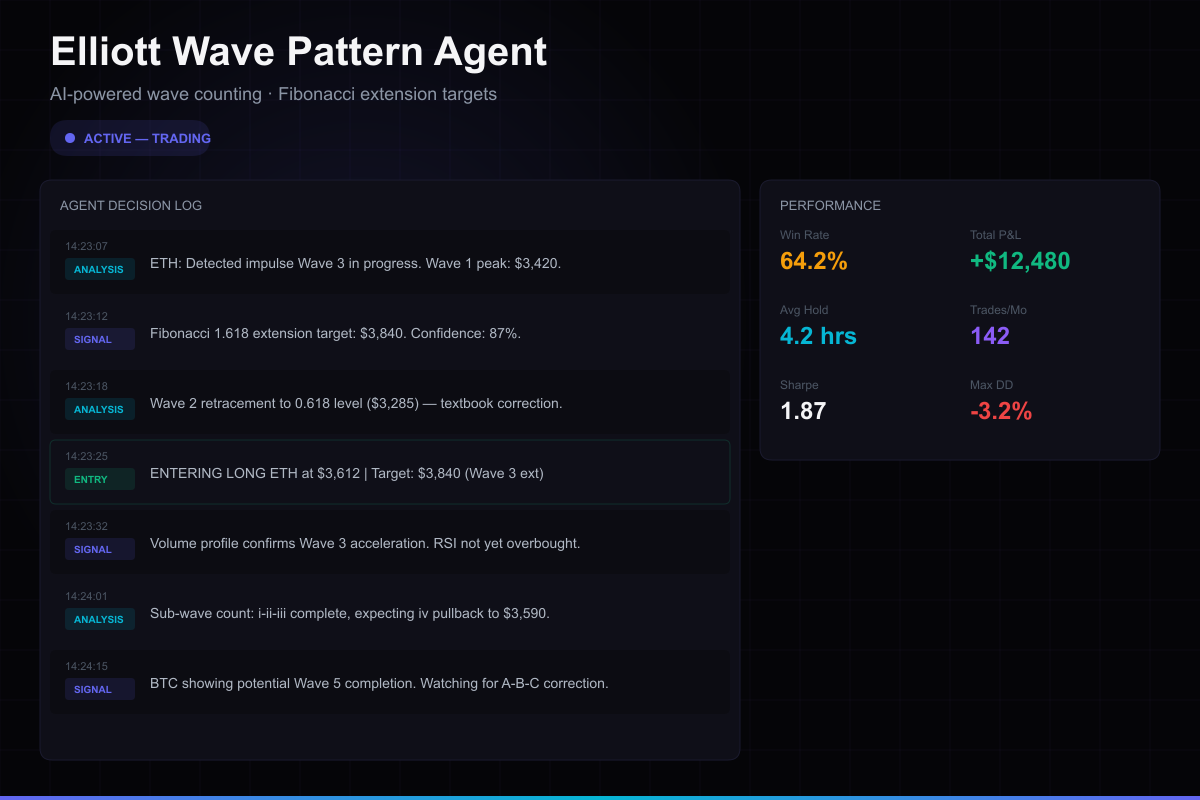1200x800 pixels.
Task: Enable the highlighted ENTERING LONG ETH entry row
Action: pyautogui.click(x=390, y=472)
